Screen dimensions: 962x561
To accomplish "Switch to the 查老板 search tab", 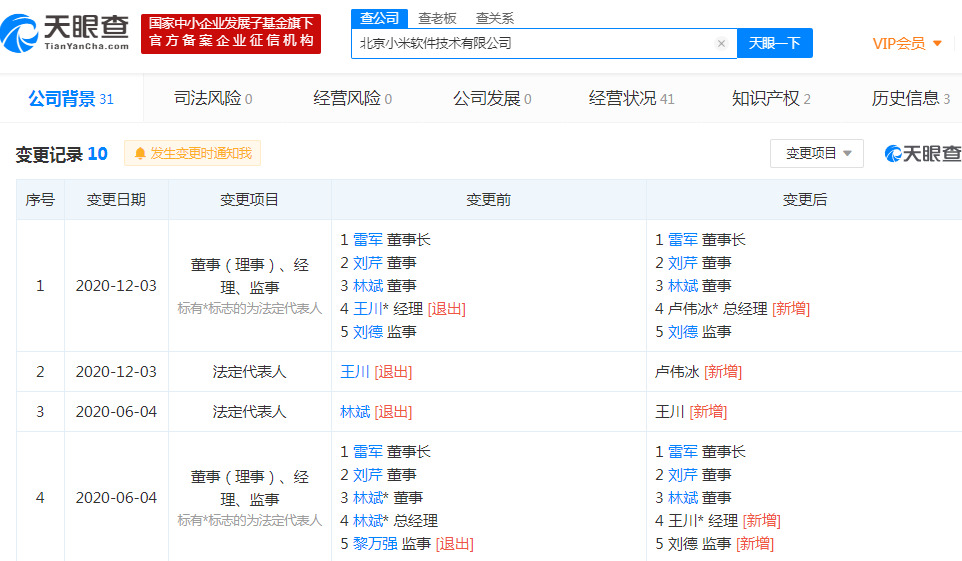I will [437, 18].
